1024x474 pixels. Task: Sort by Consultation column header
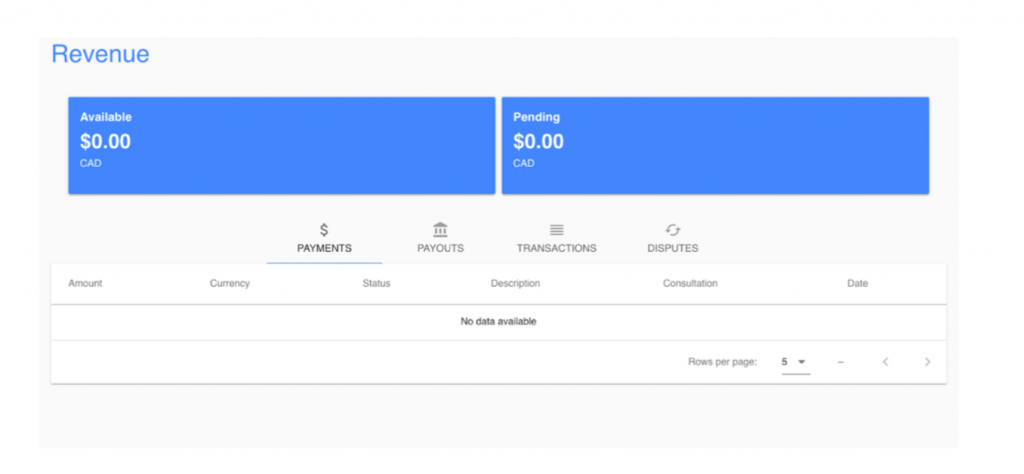pyautogui.click(x=690, y=283)
